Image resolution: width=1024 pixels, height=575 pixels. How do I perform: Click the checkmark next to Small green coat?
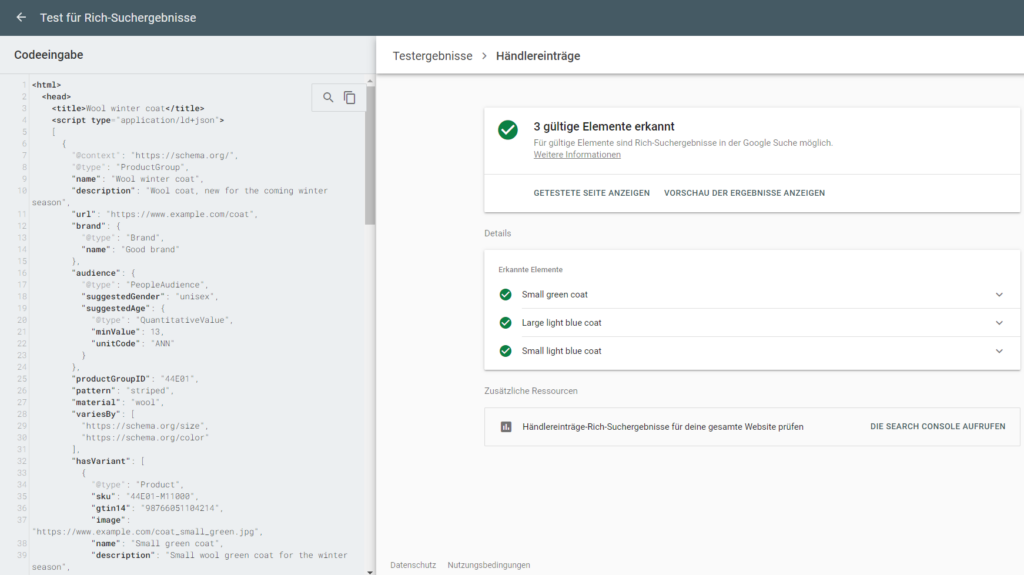point(505,295)
